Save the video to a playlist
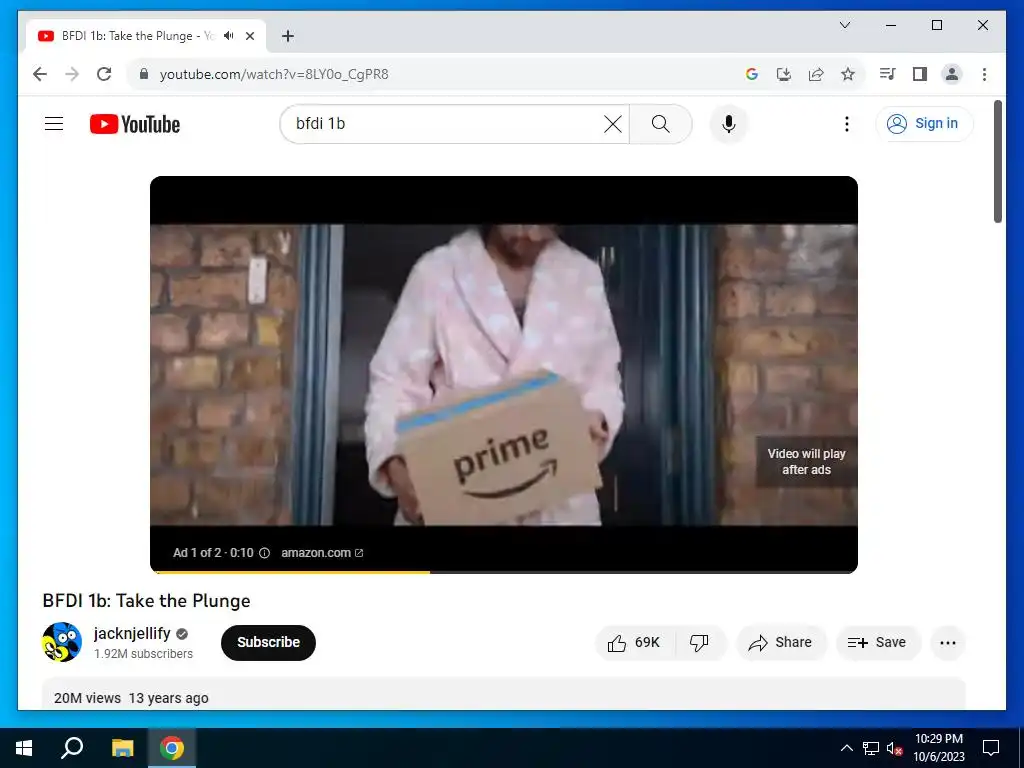The height and width of the screenshot is (768, 1024). (878, 643)
